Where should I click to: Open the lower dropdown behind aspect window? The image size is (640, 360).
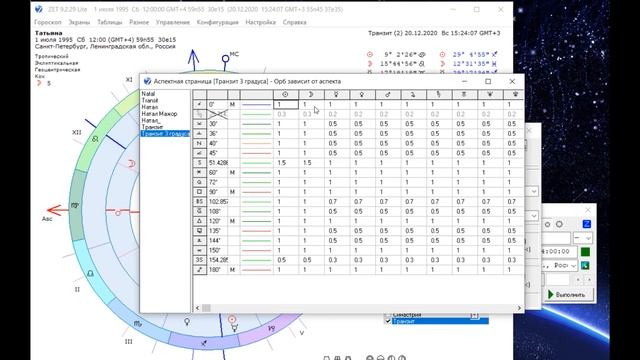coord(534,216)
